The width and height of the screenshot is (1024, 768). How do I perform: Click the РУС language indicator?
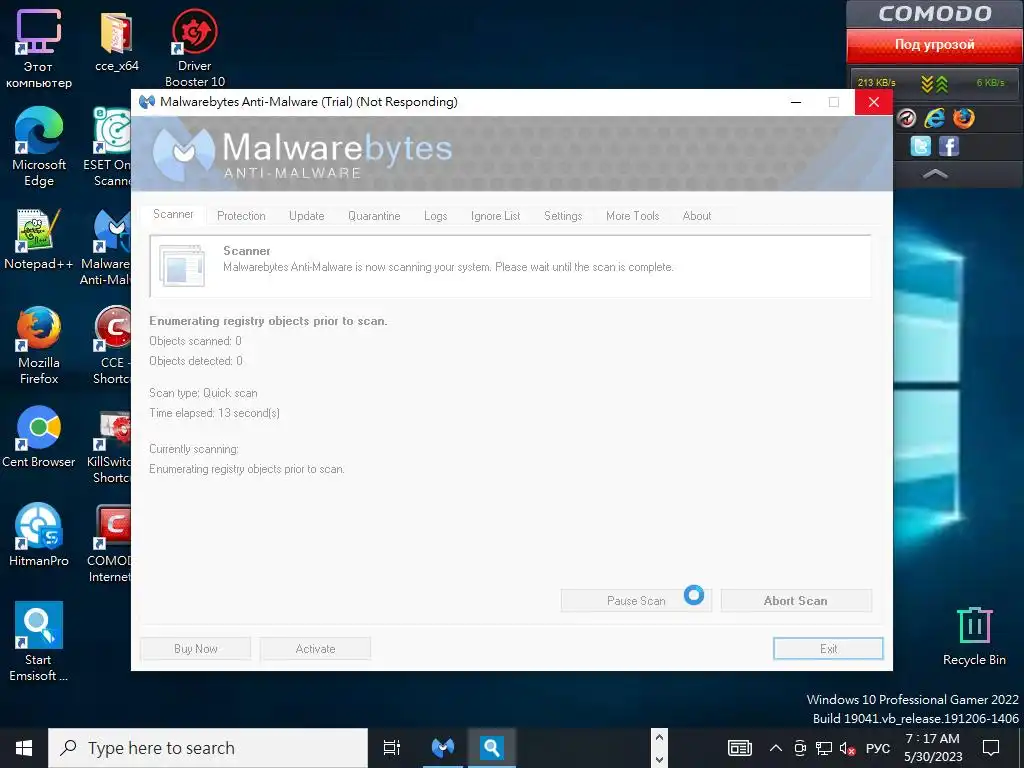878,748
